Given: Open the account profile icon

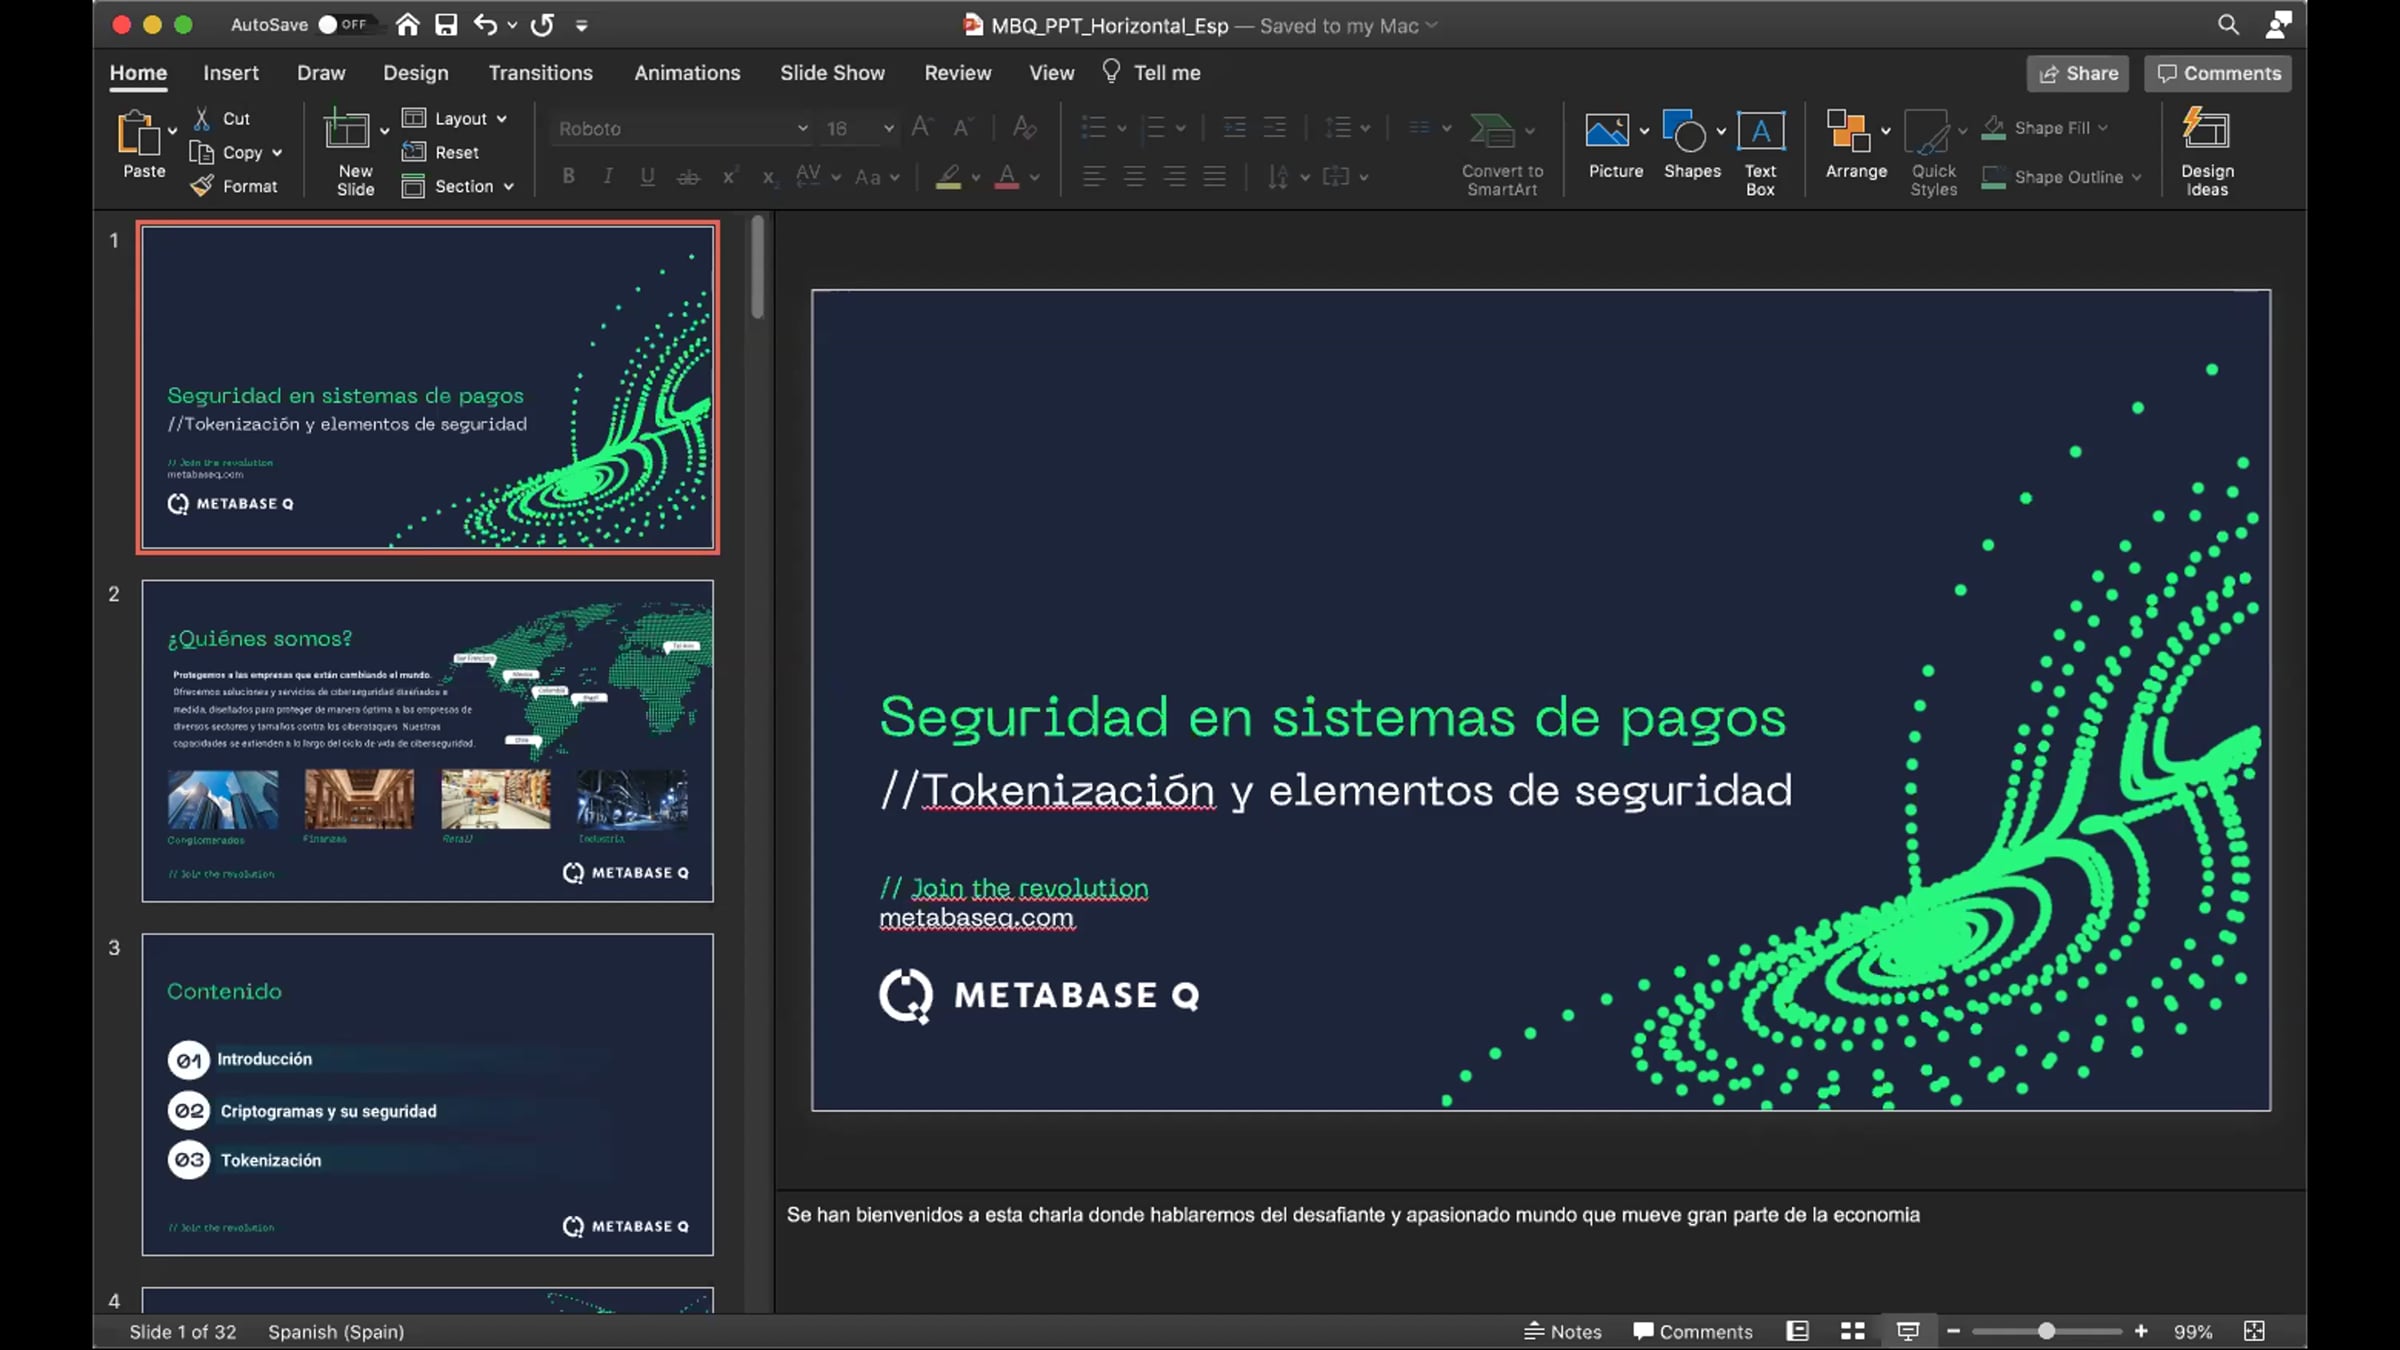Looking at the screenshot, I should pos(2279,25).
